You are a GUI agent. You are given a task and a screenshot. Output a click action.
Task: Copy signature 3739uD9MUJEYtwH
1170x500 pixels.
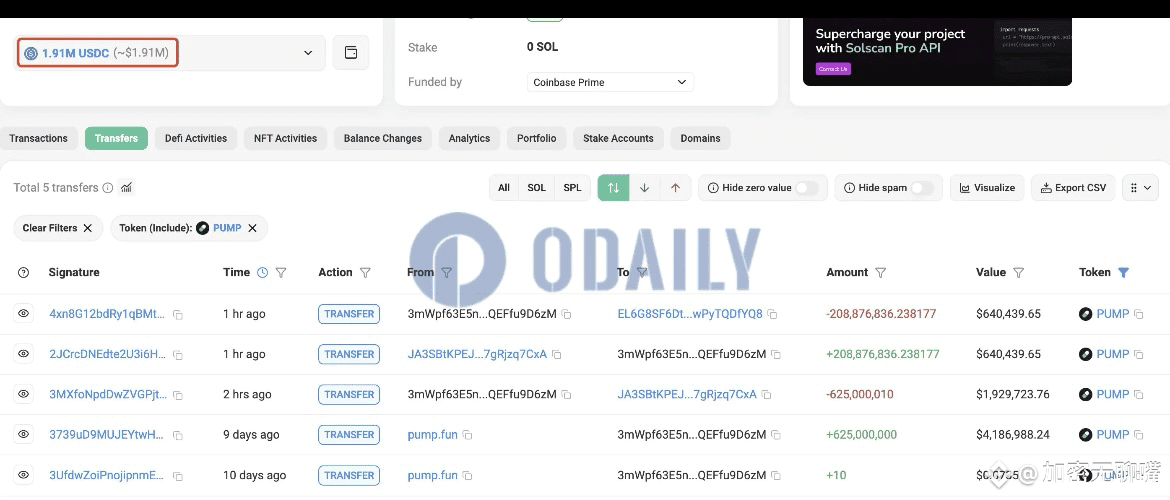pos(178,435)
